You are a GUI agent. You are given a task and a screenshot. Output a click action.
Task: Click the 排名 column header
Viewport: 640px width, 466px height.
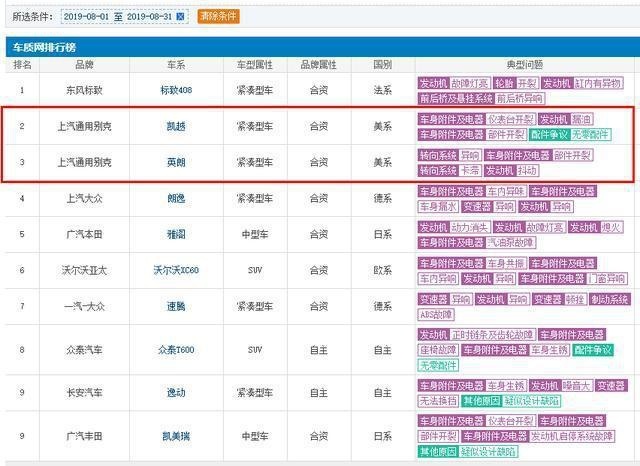click(x=22, y=64)
